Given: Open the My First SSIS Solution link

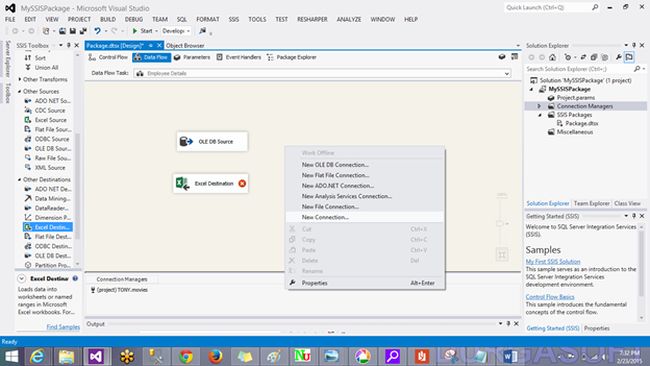Looking at the screenshot, I should pyautogui.click(x=553, y=262).
